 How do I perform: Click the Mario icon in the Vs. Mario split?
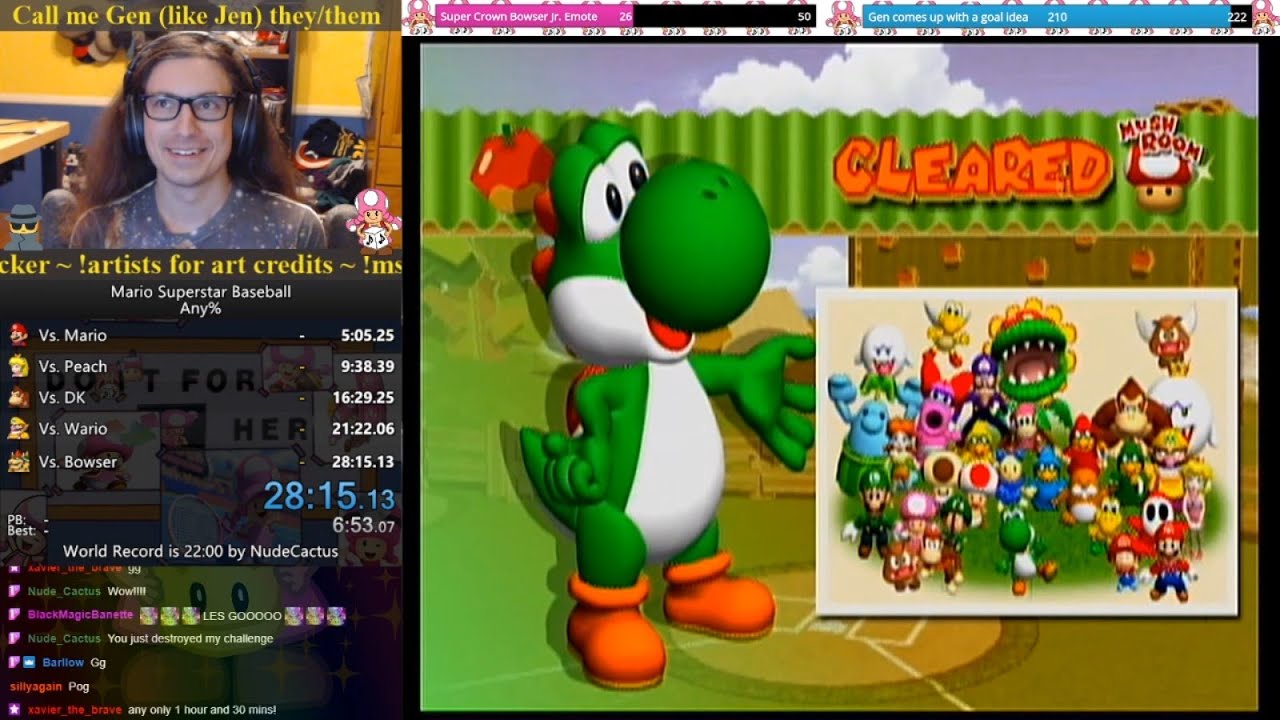click(x=19, y=334)
